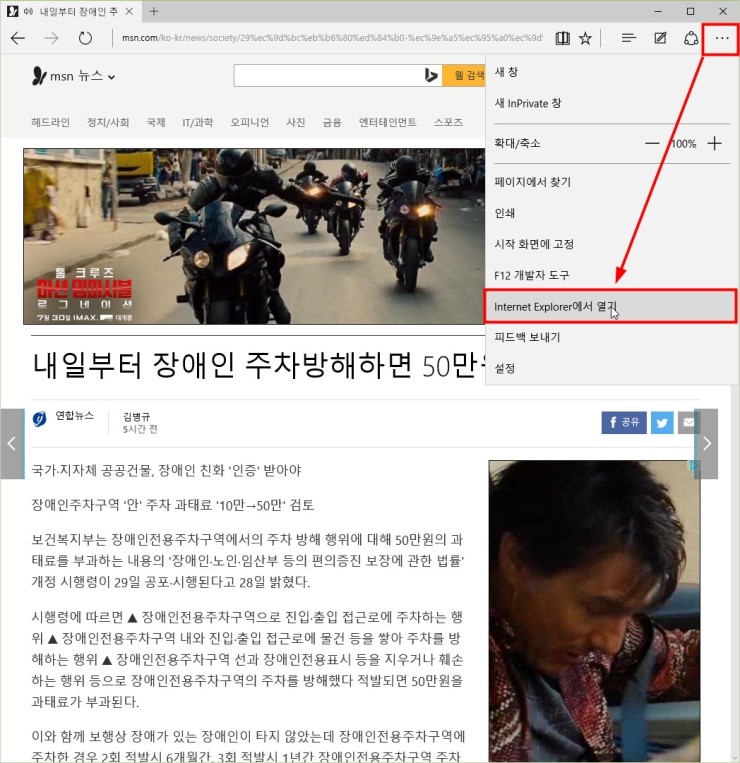Select 새 InPrivate 창 menu item
This screenshot has width=740, height=763.
tap(611, 103)
